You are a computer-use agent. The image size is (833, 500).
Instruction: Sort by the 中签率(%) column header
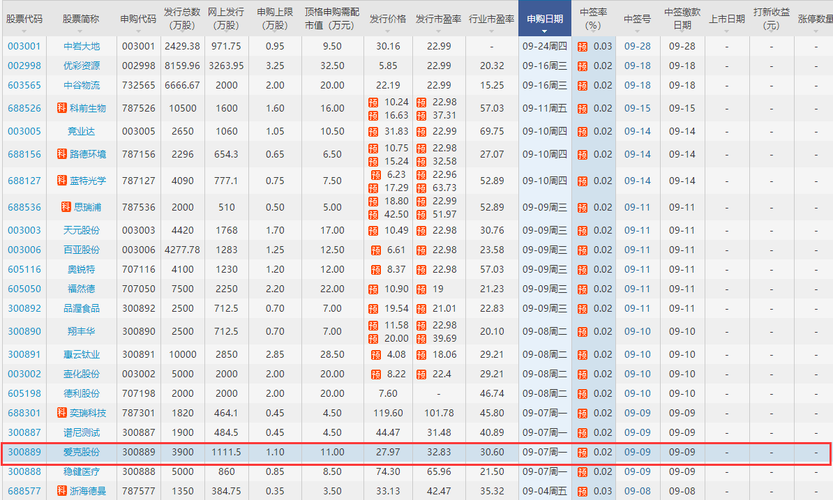tap(593, 19)
